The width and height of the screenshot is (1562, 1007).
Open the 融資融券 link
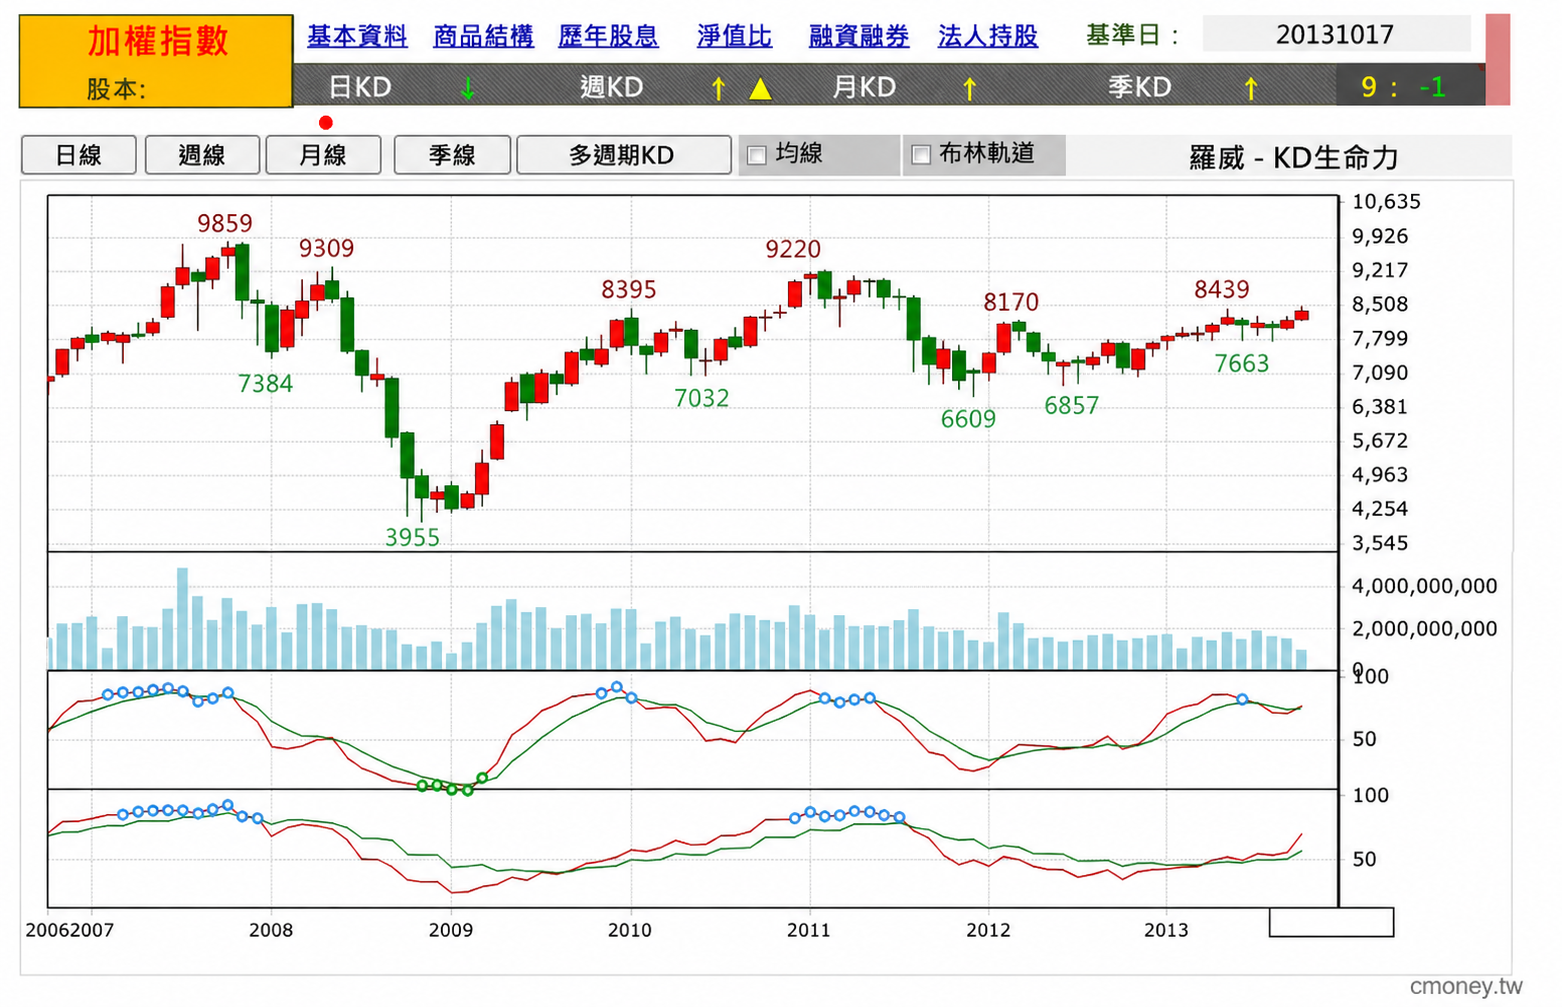[859, 36]
